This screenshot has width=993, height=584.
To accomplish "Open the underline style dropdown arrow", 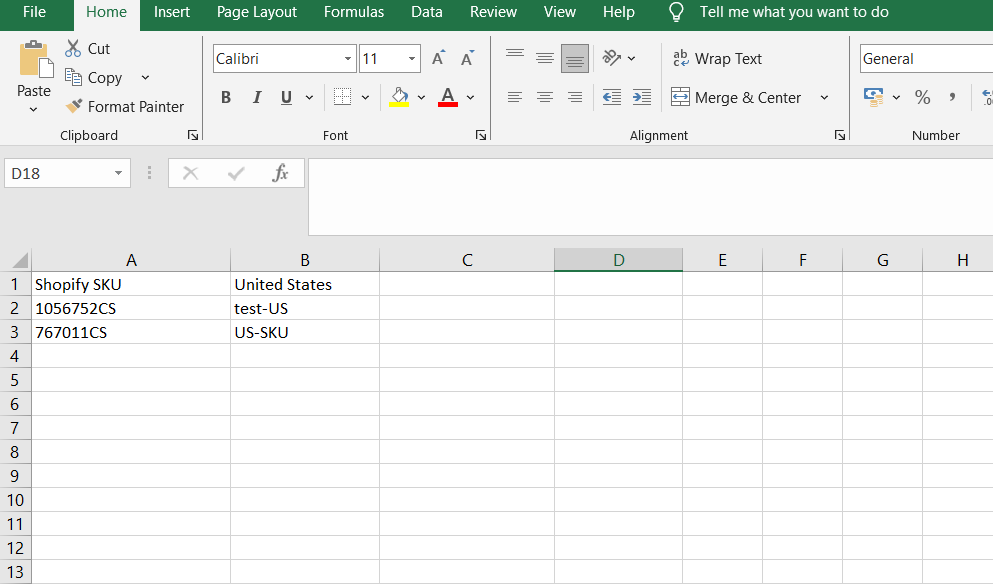I will coord(309,98).
